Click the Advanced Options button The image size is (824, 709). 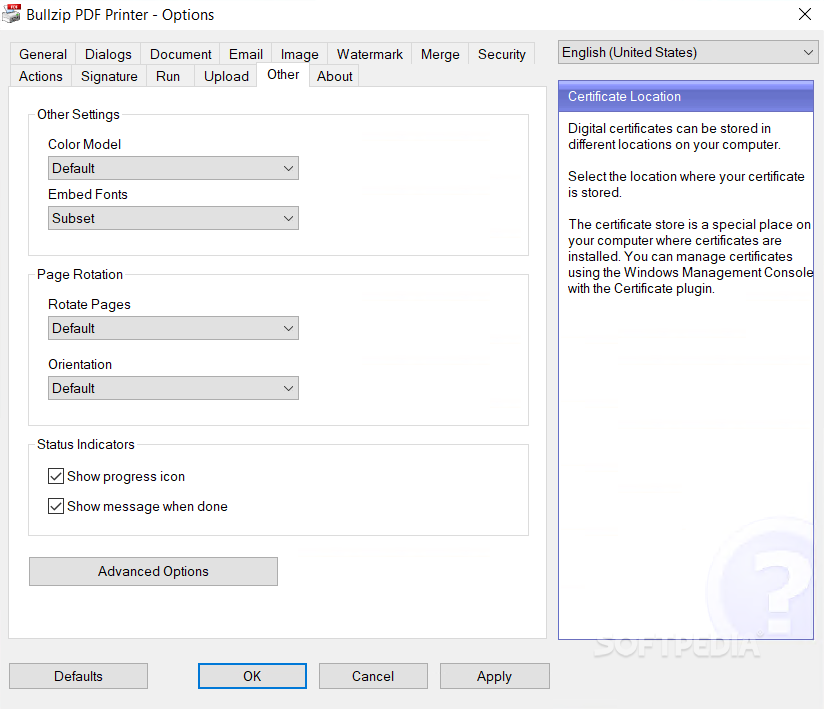pyautogui.click(x=153, y=571)
